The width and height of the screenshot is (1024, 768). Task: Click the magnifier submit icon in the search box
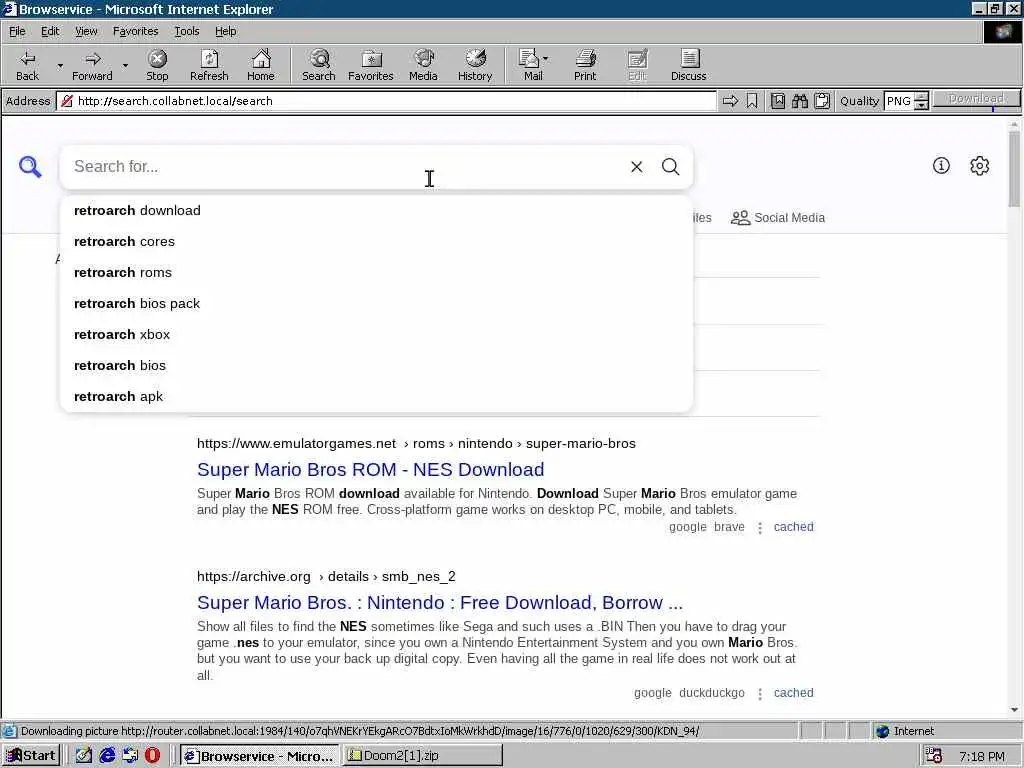tap(671, 167)
